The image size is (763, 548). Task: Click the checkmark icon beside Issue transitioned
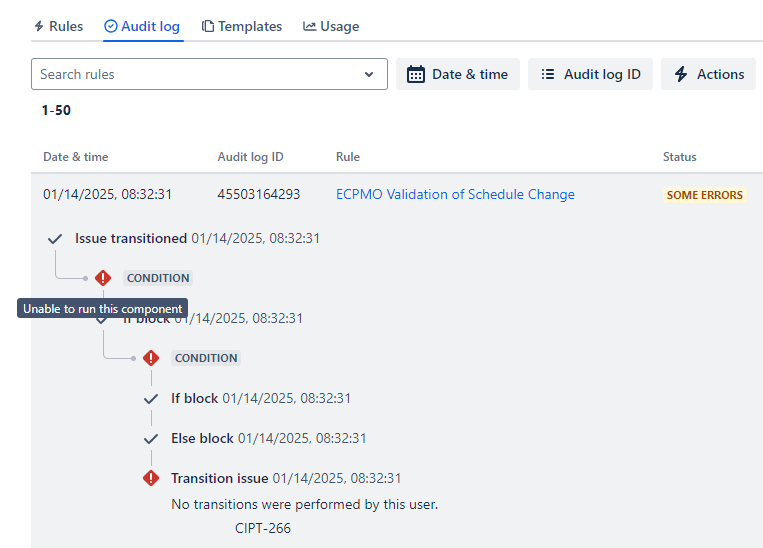(55, 238)
